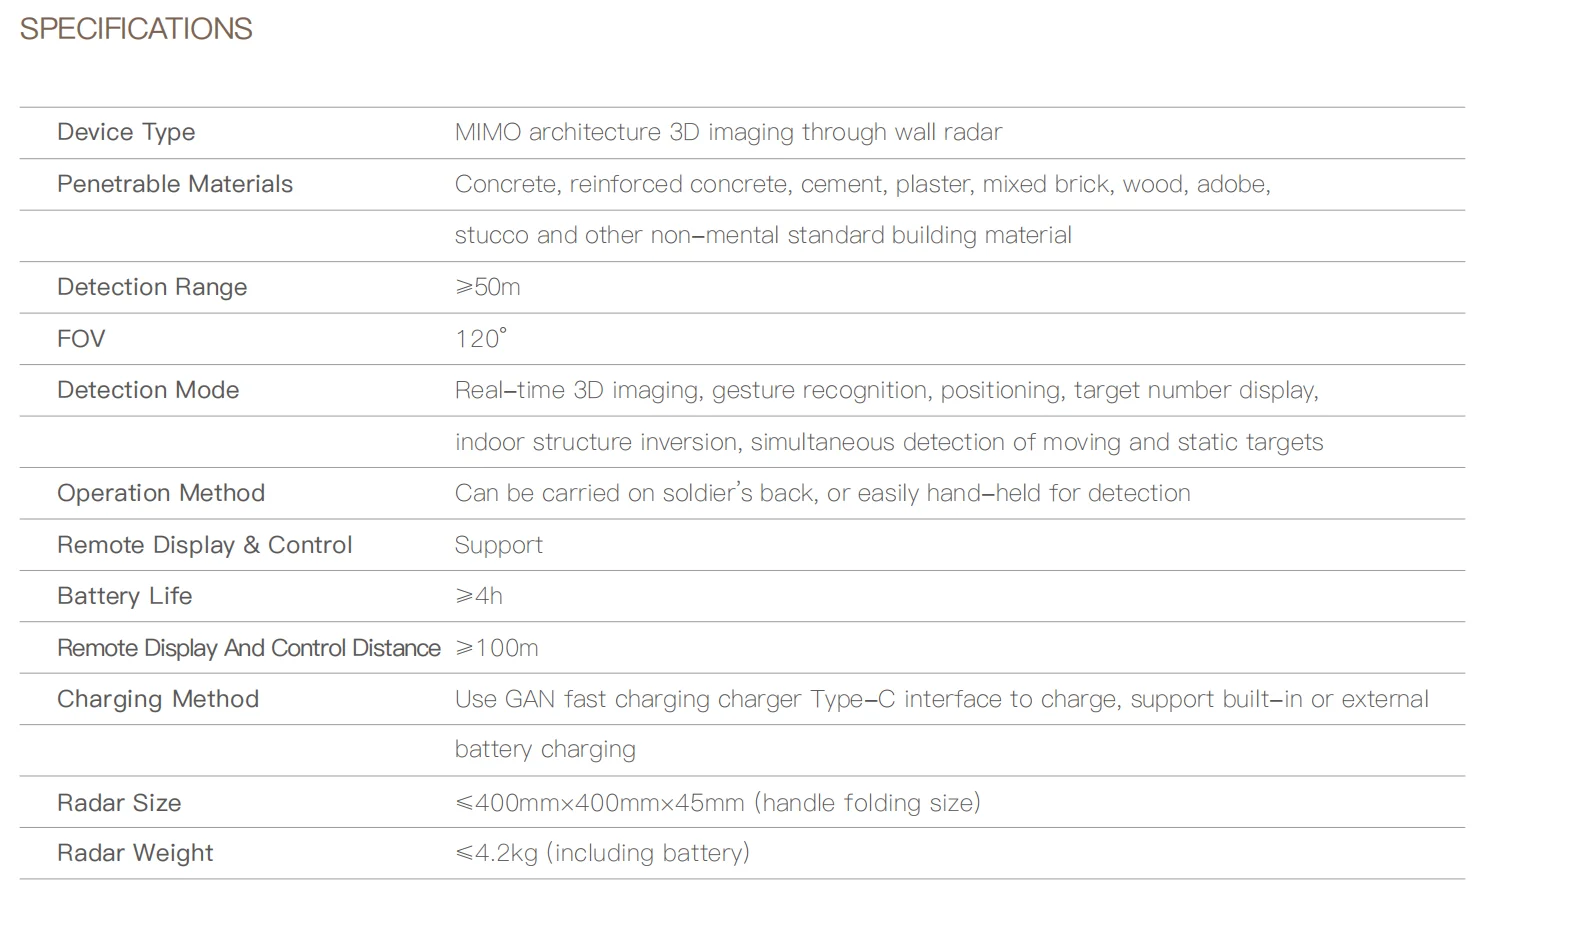Click the FOV row label
This screenshot has height=943, width=1591.
pos(81,339)
